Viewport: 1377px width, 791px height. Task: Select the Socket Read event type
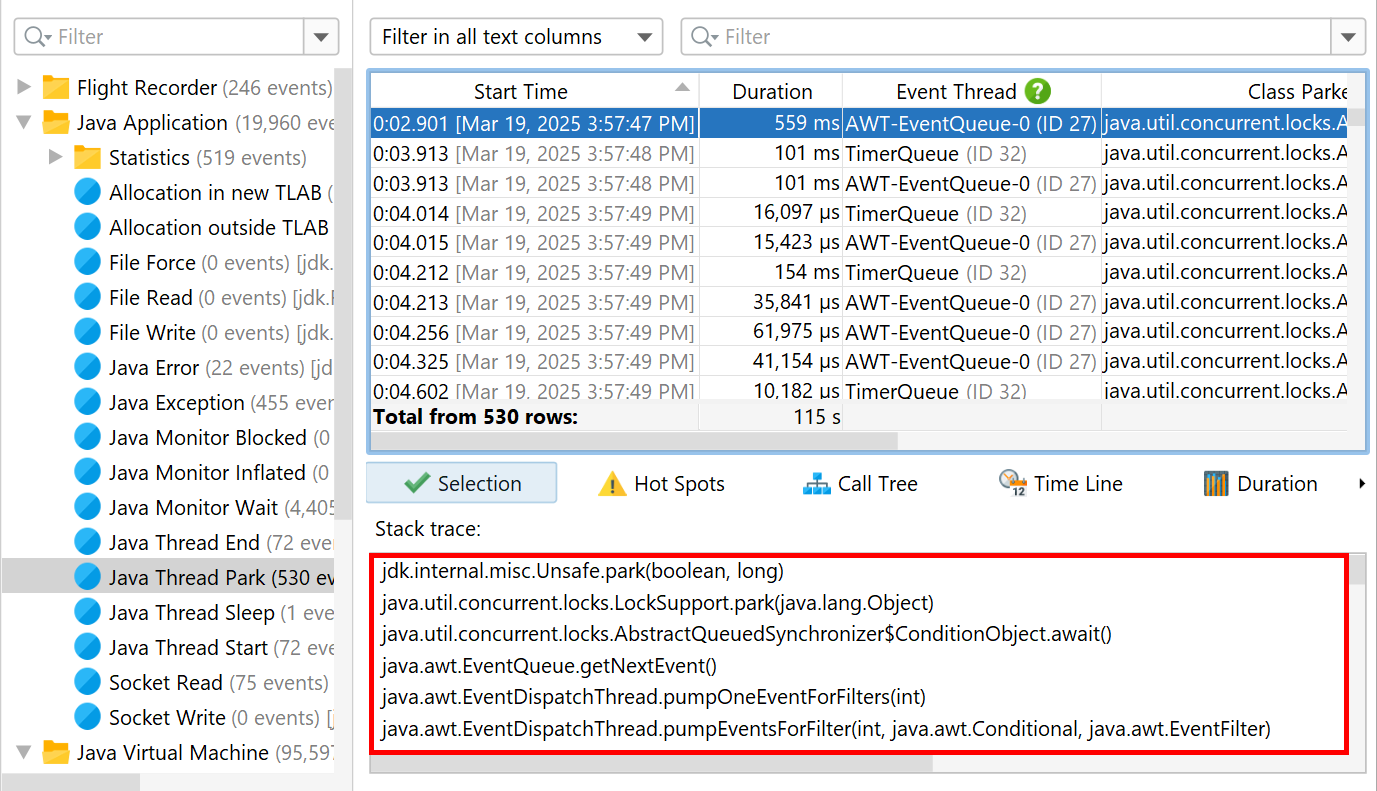click(x=165, y=683)
